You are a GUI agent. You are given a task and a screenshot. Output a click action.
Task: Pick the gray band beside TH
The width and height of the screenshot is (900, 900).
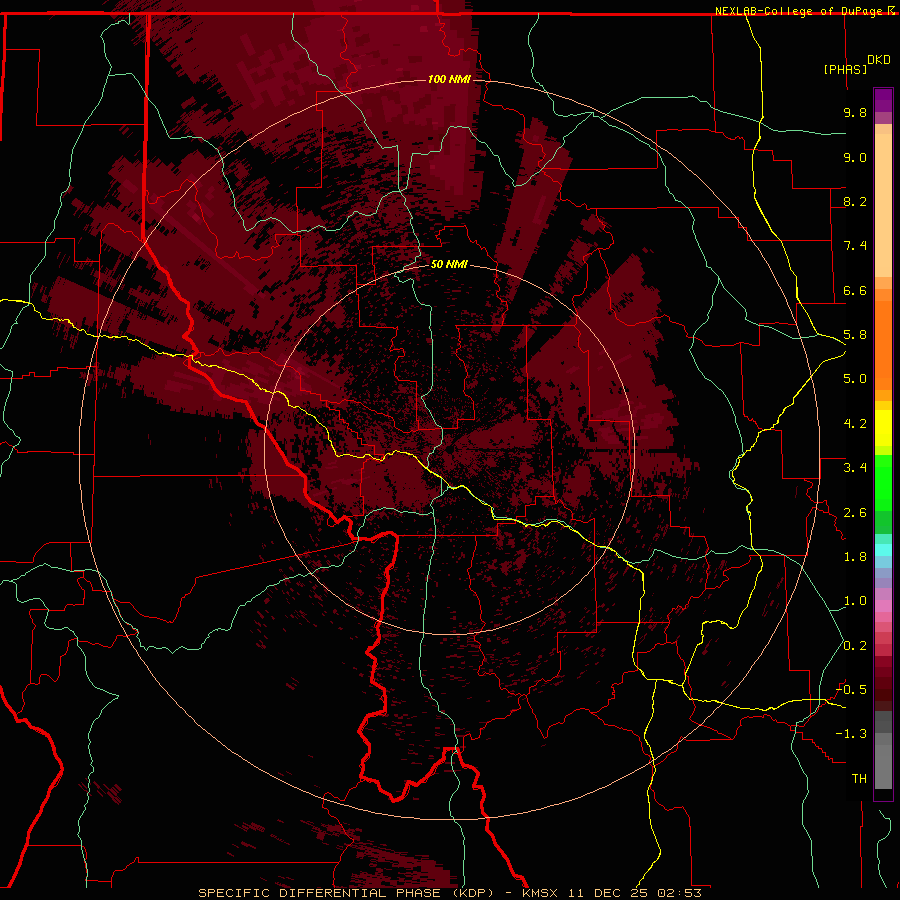[x=883, y=769]
